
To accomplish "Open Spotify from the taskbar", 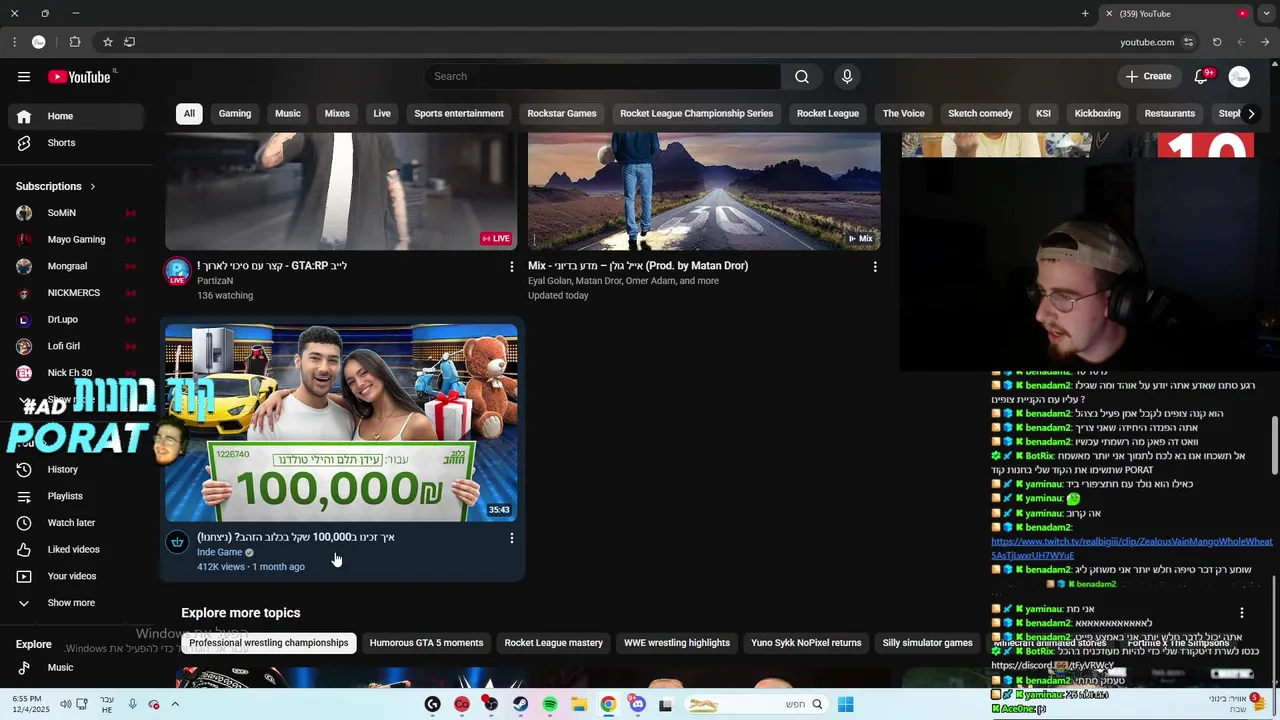I will tap(550, 704).
